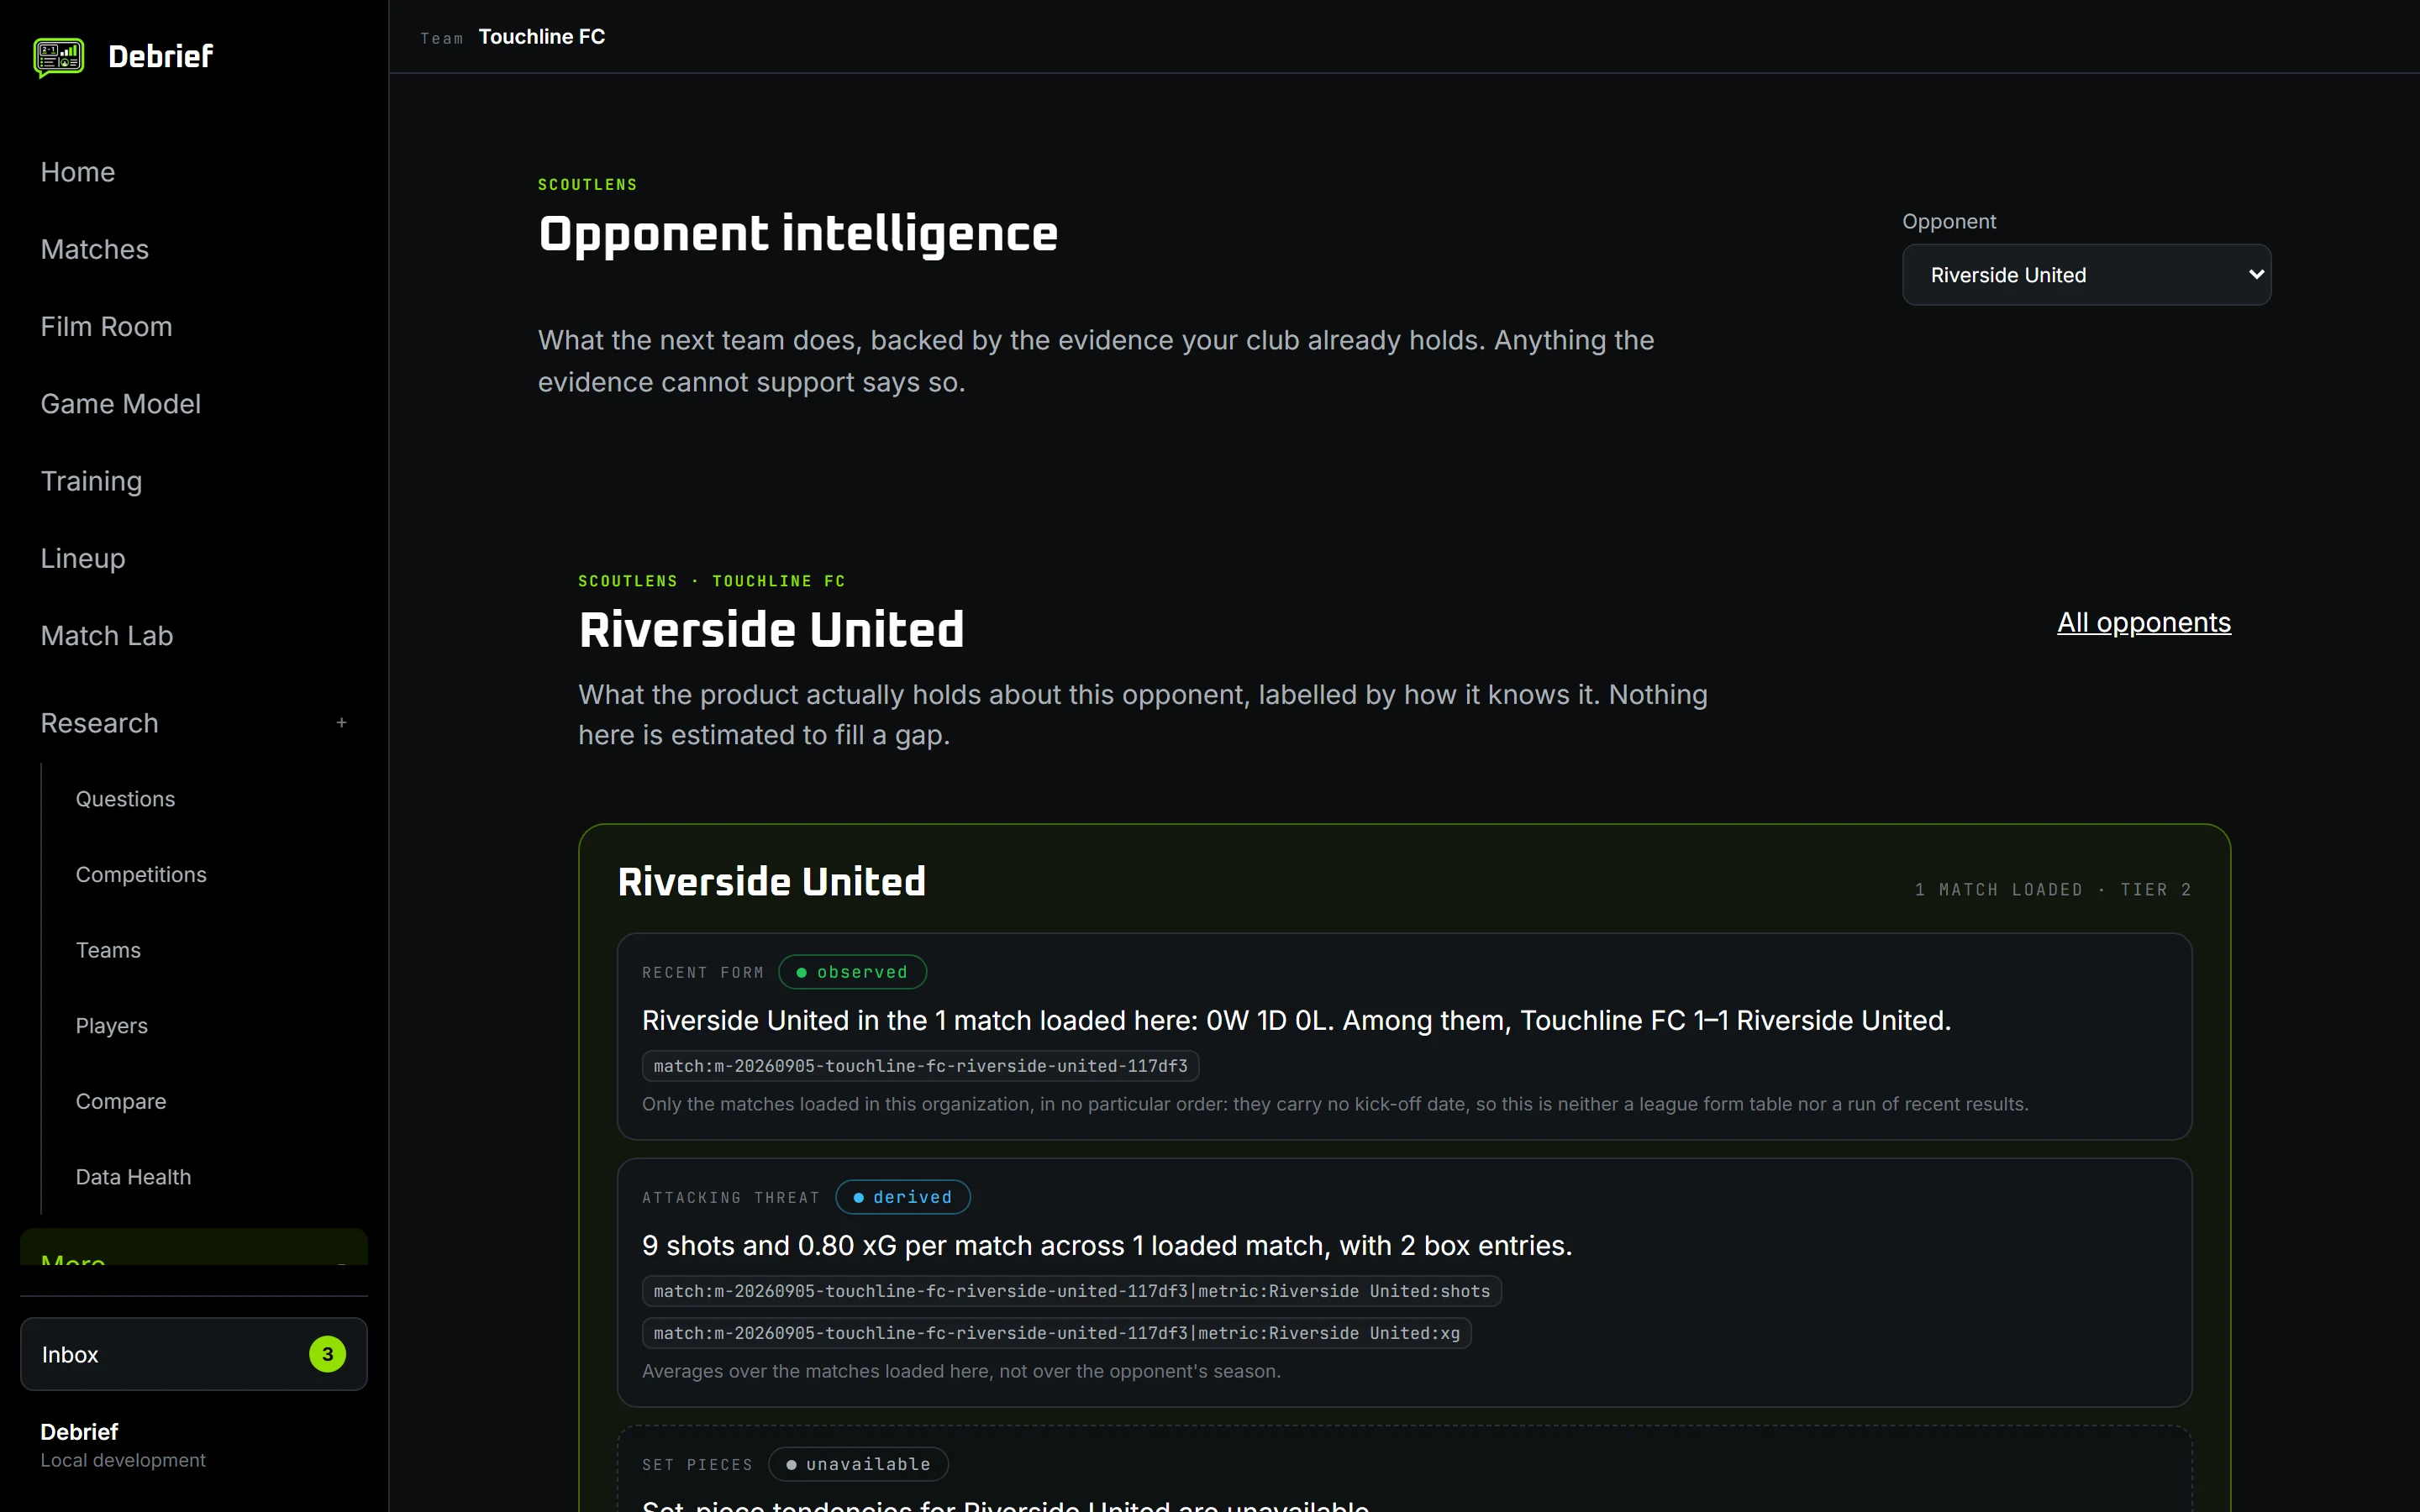Viewport: 2420px width, 1512px height.
Task: Open Questions under Research
Action: (126, 799)
